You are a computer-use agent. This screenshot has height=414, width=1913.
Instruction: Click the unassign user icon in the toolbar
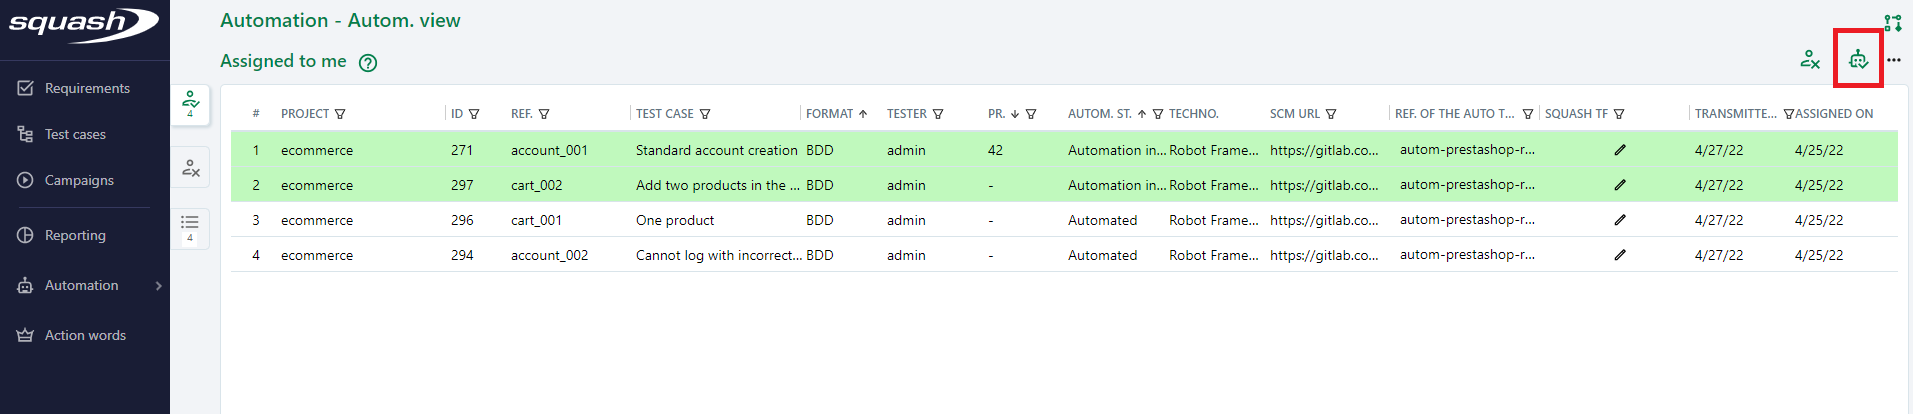[x=1809, y=60]
